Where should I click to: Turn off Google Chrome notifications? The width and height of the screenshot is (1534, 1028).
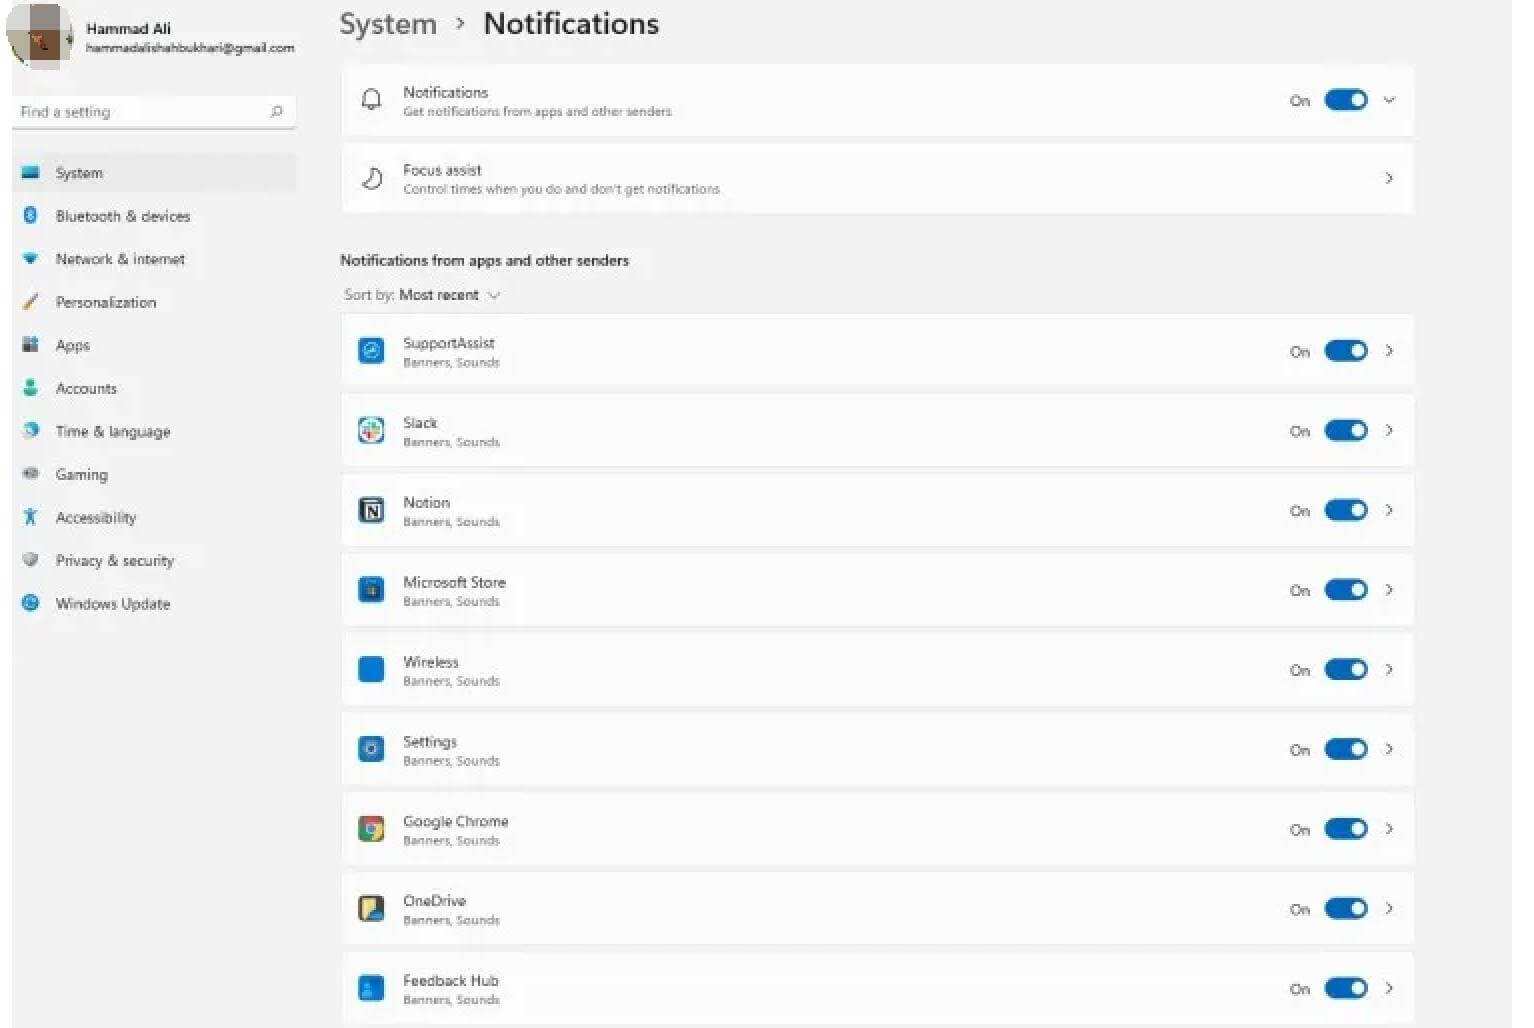pyautogui.click(x=1345, y=828)
